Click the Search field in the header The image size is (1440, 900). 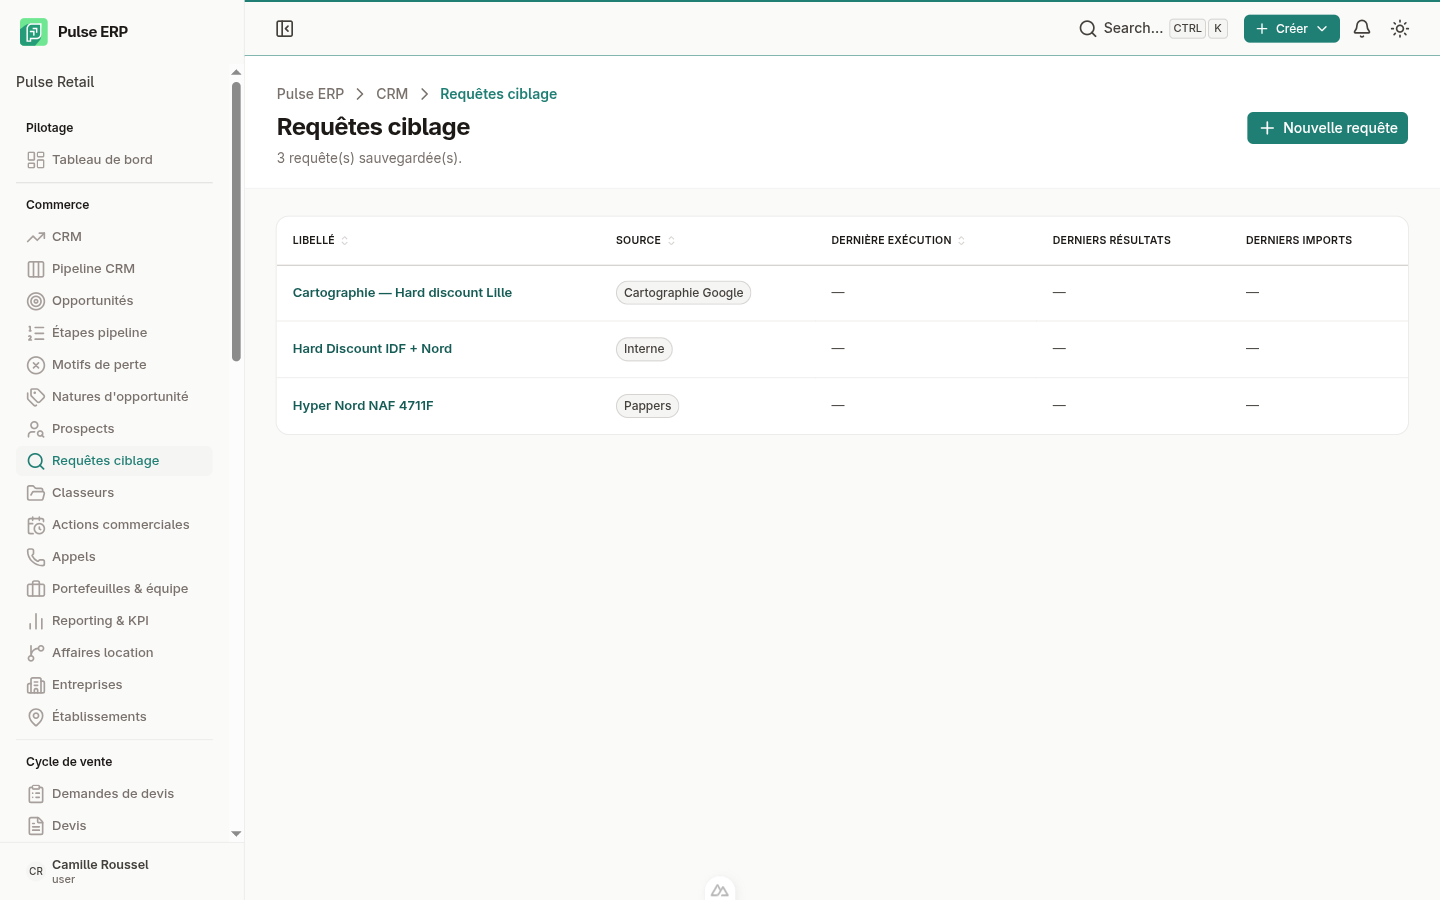[x=1153, y=29]
